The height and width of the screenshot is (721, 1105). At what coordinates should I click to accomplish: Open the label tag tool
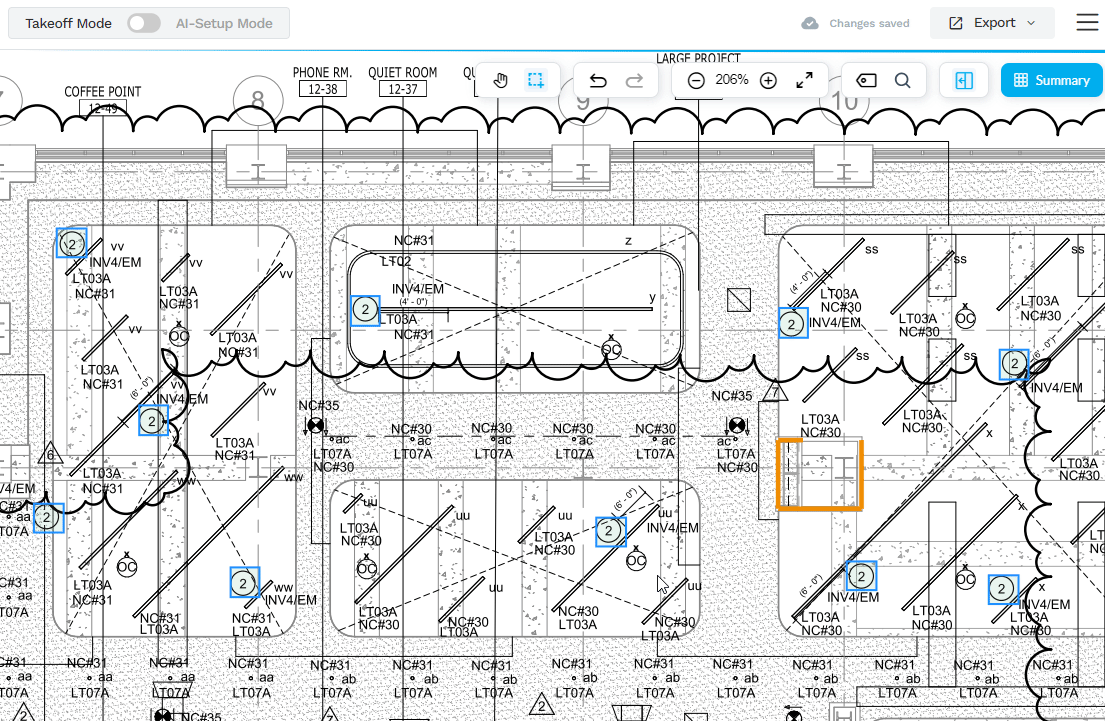click(866, 81)
